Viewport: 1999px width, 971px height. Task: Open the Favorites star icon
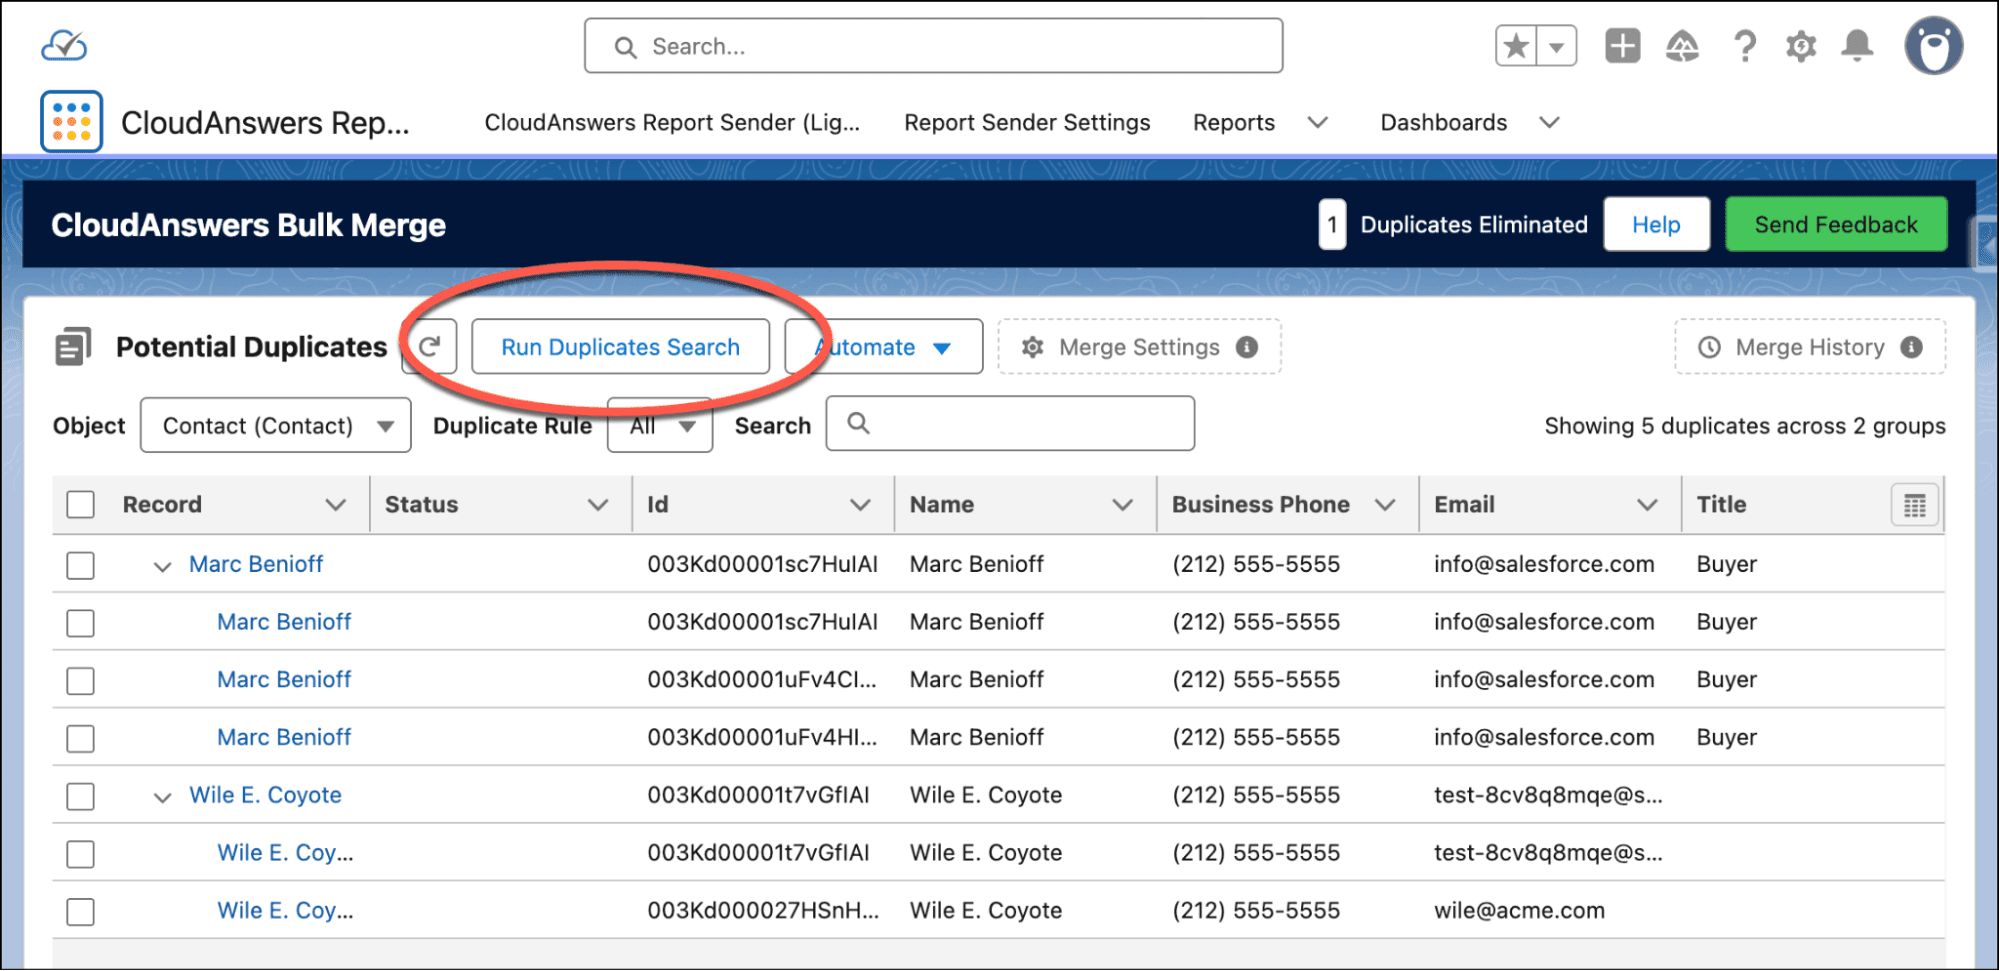coord(1516,46)
